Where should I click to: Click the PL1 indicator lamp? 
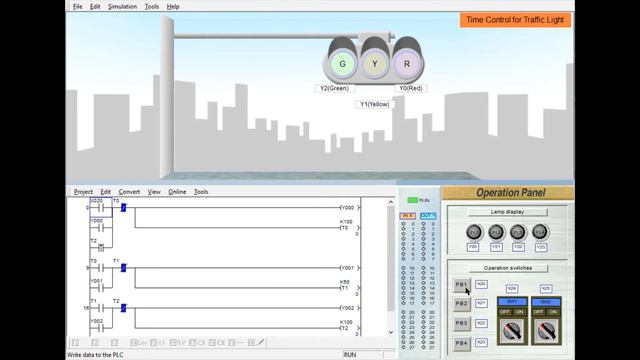[474, 232]
